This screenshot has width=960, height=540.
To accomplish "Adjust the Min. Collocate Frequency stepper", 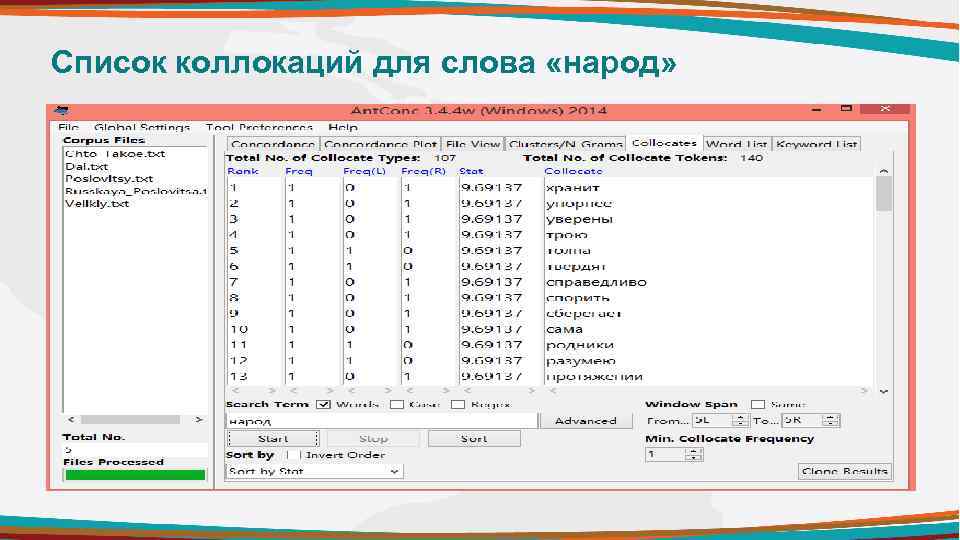I will [x=694, y=455].
